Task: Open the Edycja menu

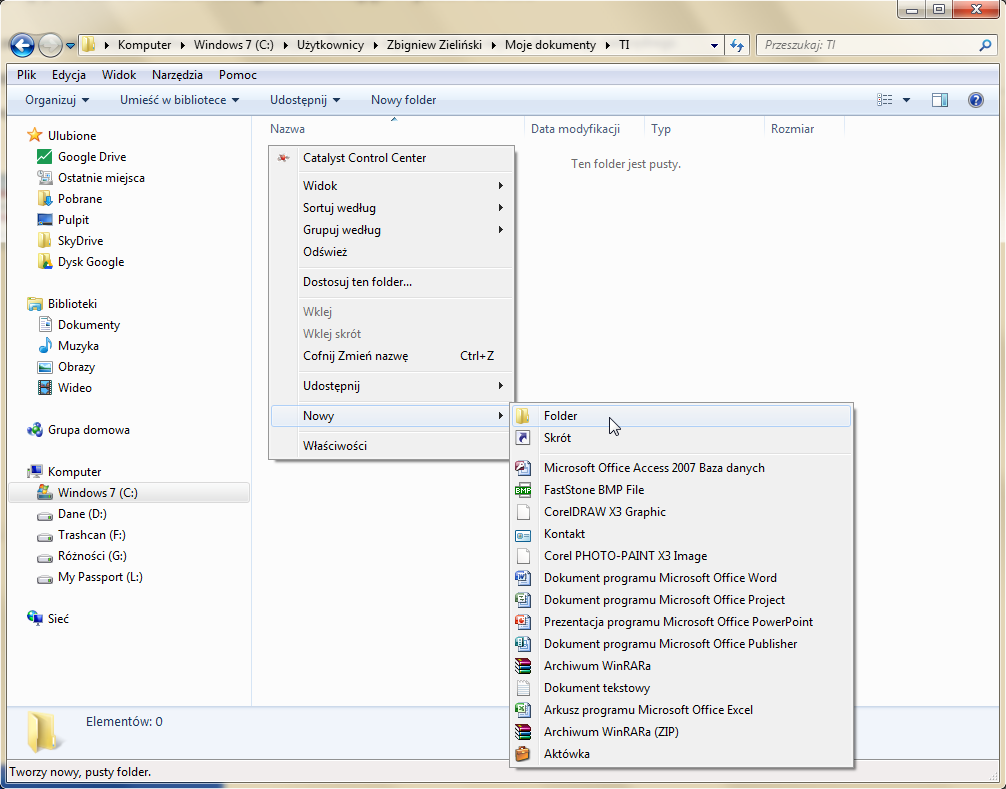Action: (x=69, y=75)
